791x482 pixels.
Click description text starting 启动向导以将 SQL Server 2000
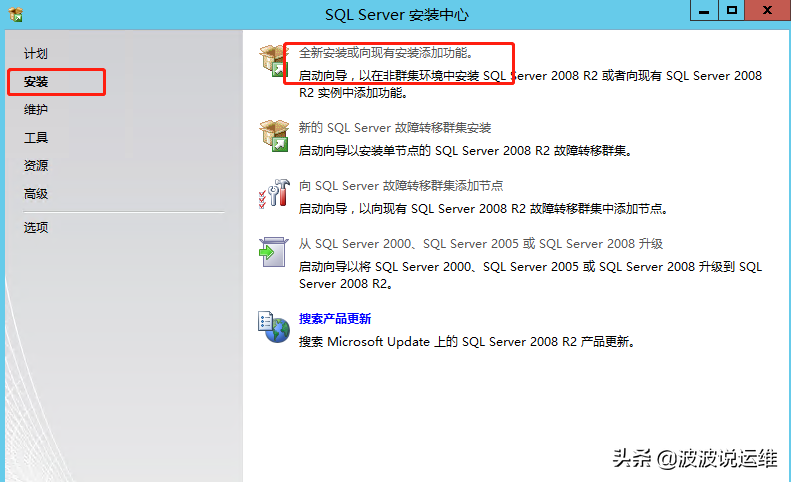click(x=530, y=275)
